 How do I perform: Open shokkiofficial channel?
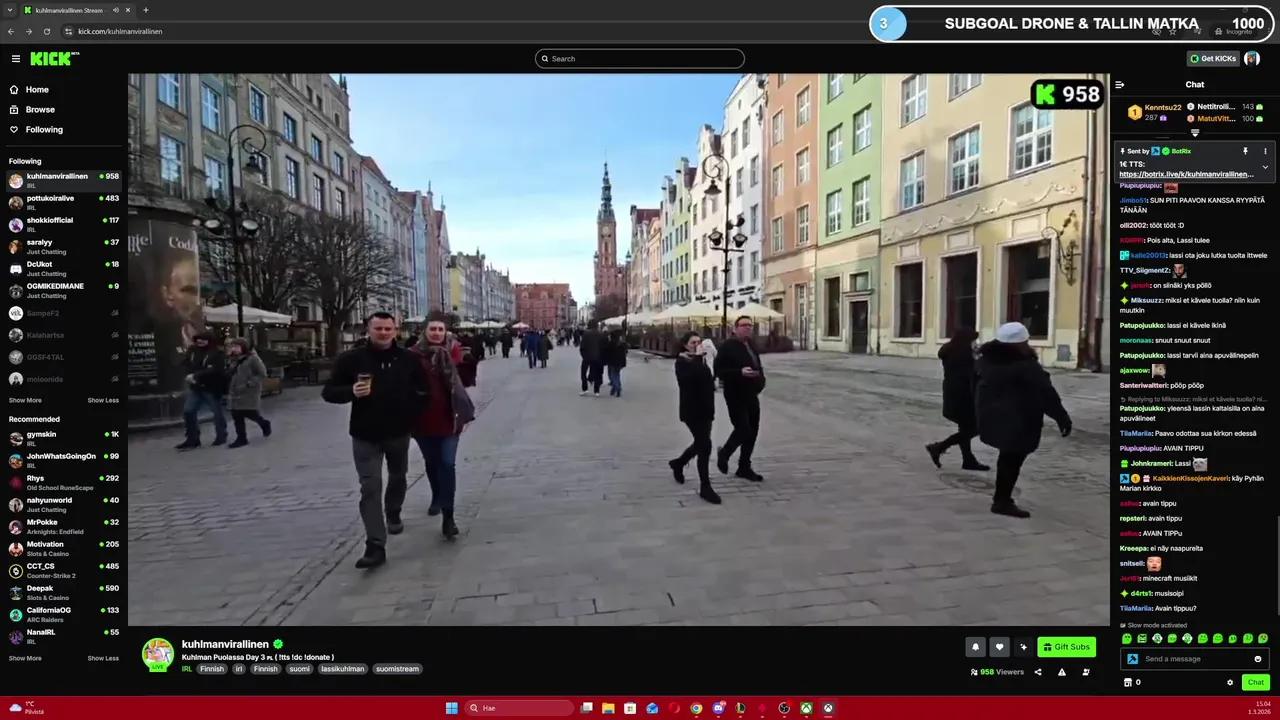[x=64, y=224]
